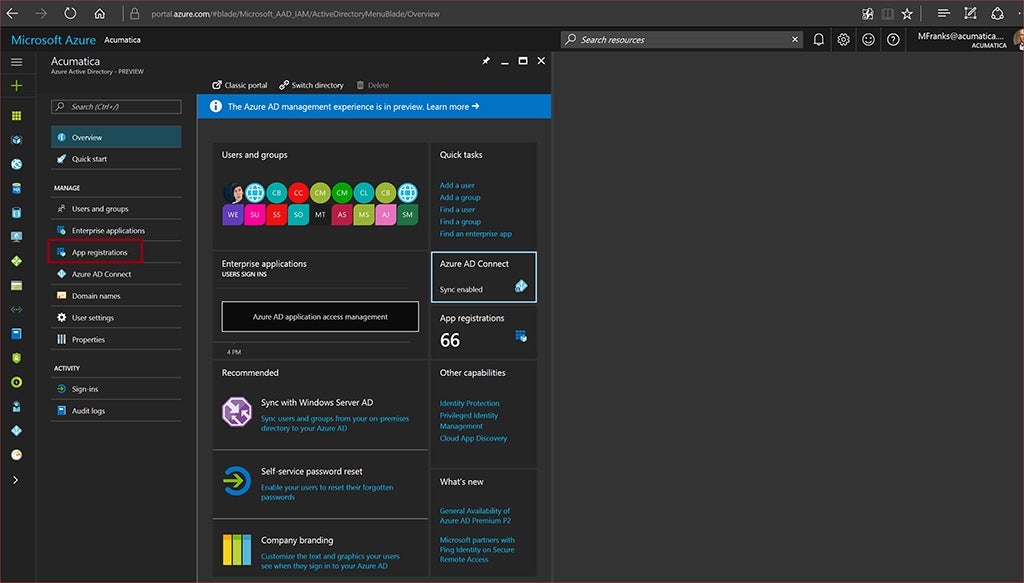1024x583 pixels.
Task: Open the notifications bell icon
Action: point(818,40)
